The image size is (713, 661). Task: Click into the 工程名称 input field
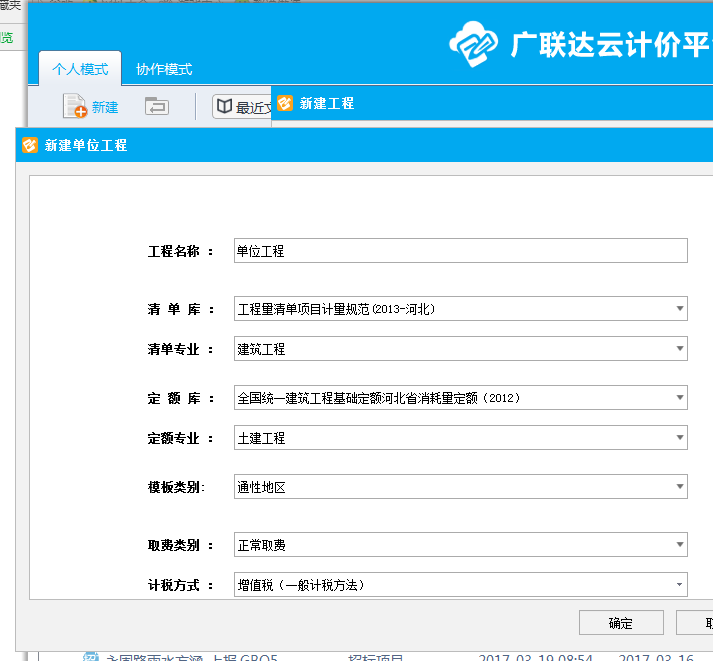[460, 250]
